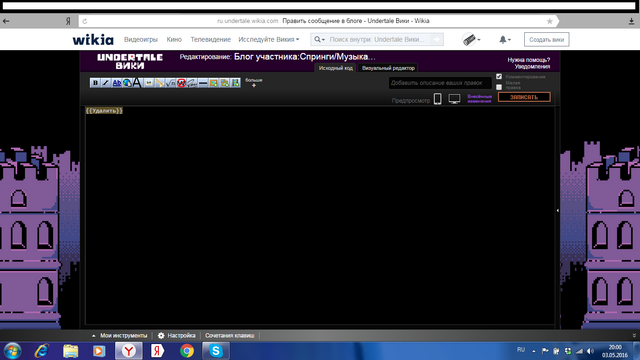Expand Больше toolbar options
The image size is (640, 360).
253,82
